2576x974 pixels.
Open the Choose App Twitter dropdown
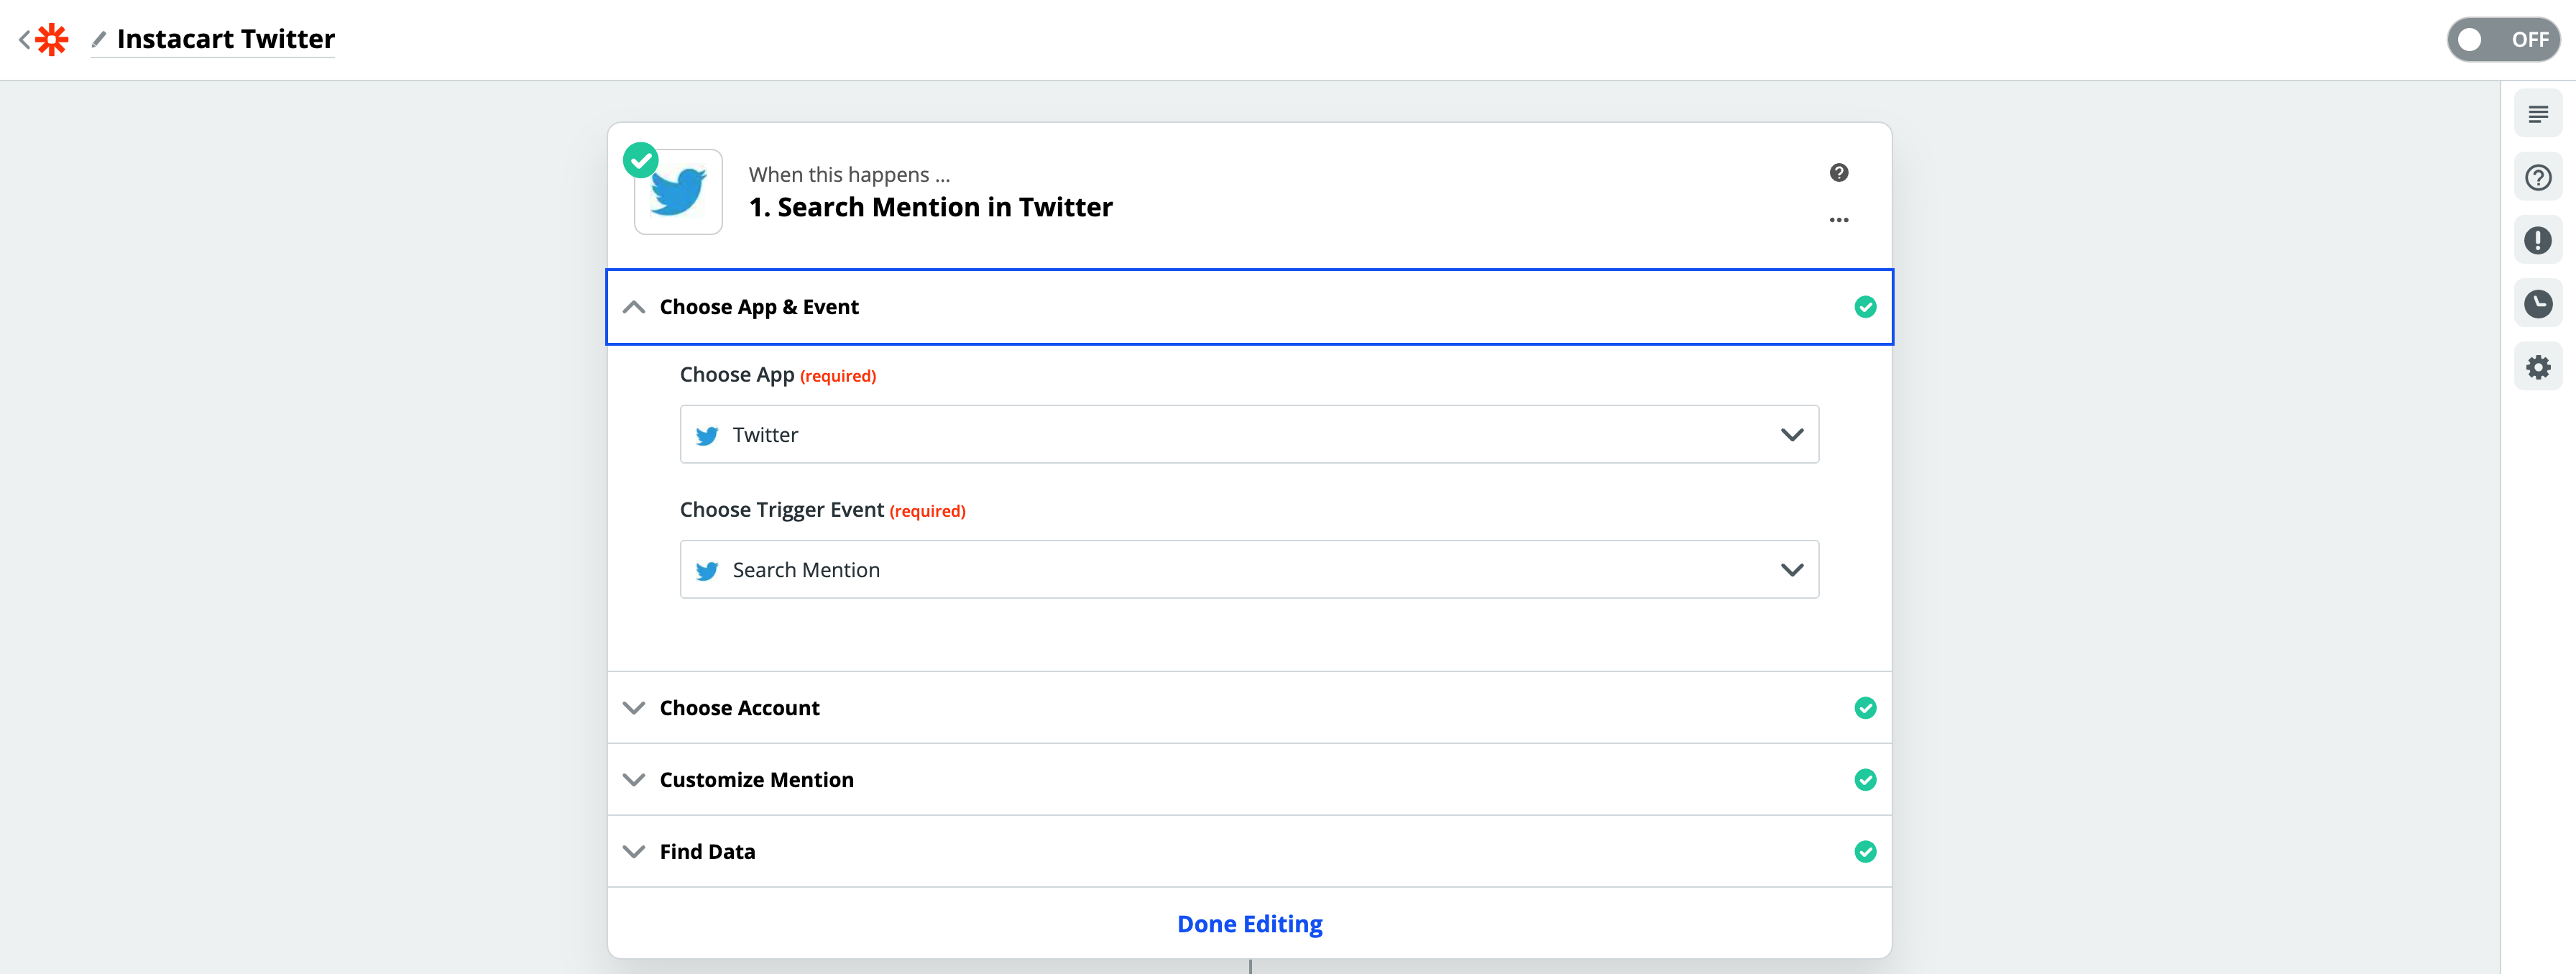click(1249, 434)
